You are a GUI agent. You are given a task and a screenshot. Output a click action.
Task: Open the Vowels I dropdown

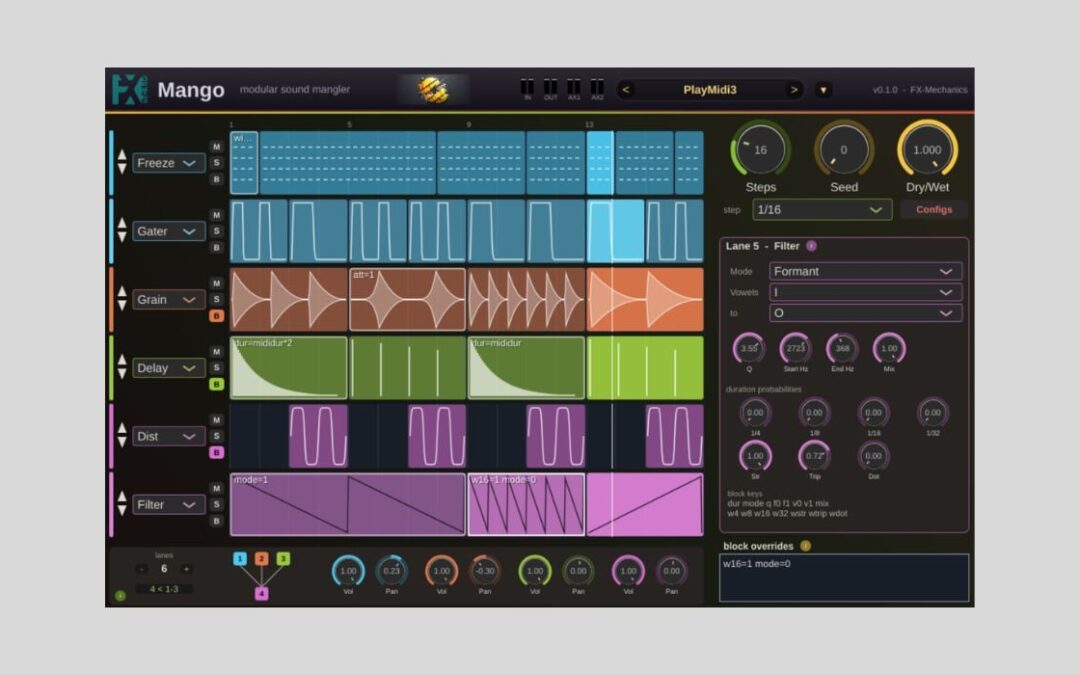click(x=865, y=292)
